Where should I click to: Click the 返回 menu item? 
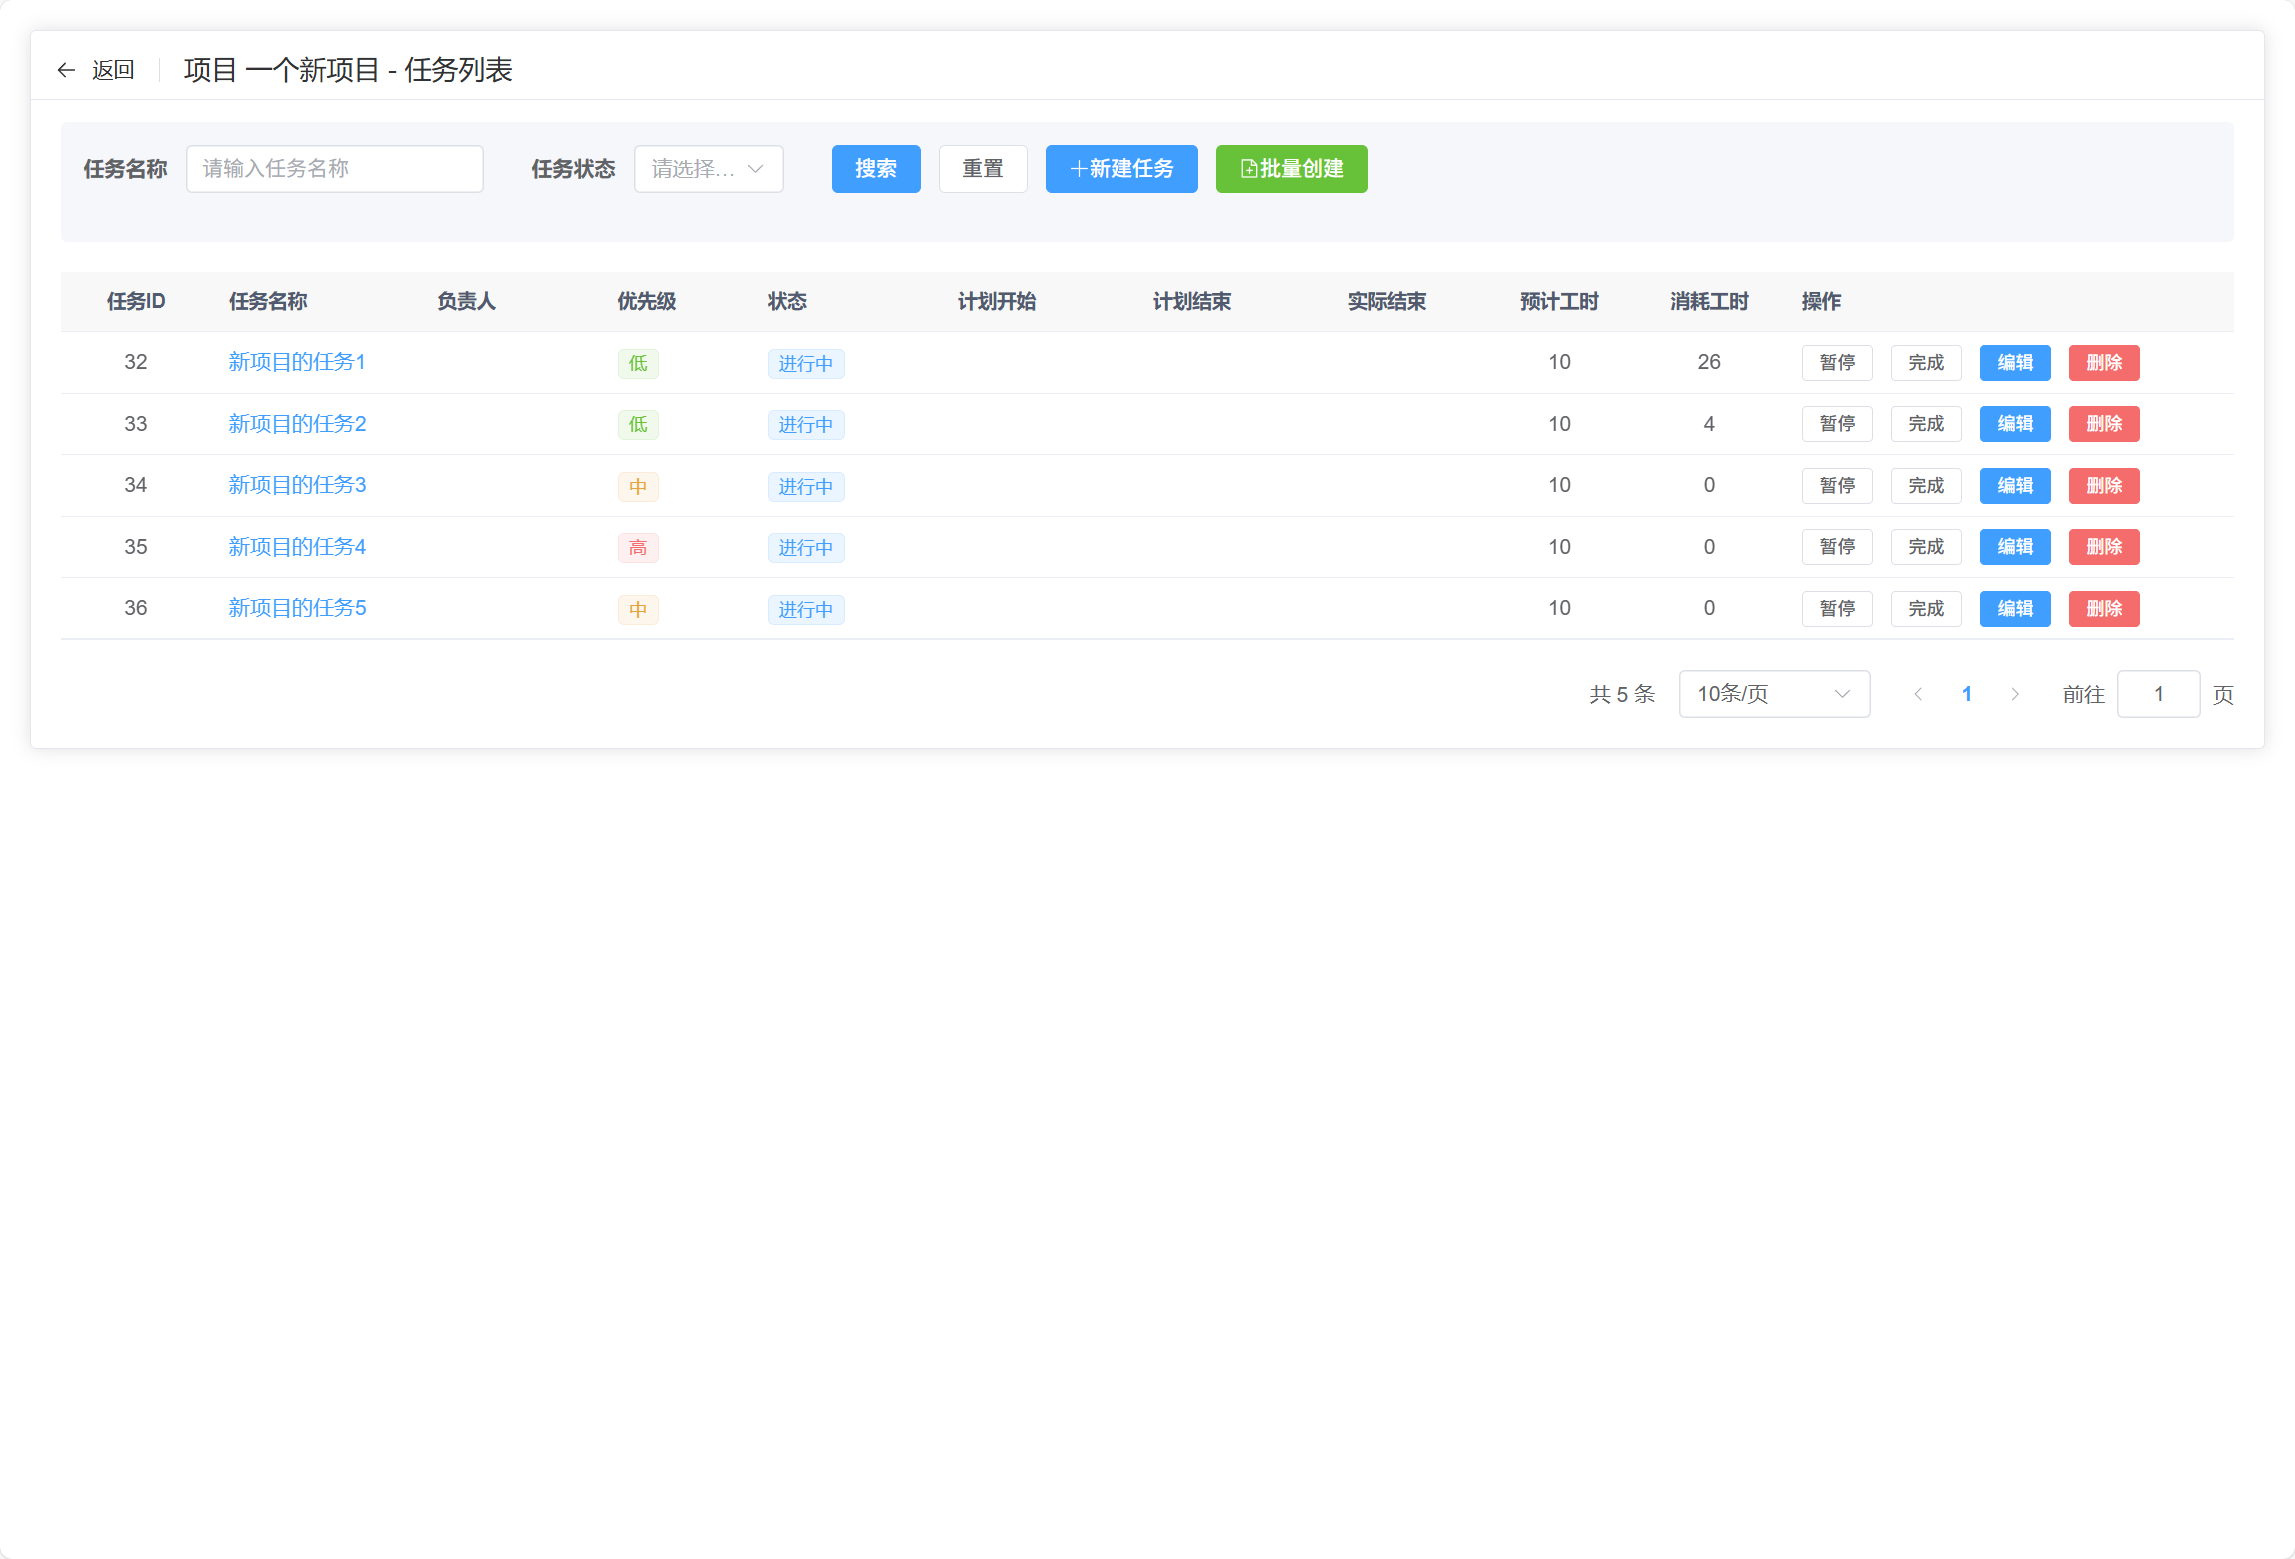(113, 70)
